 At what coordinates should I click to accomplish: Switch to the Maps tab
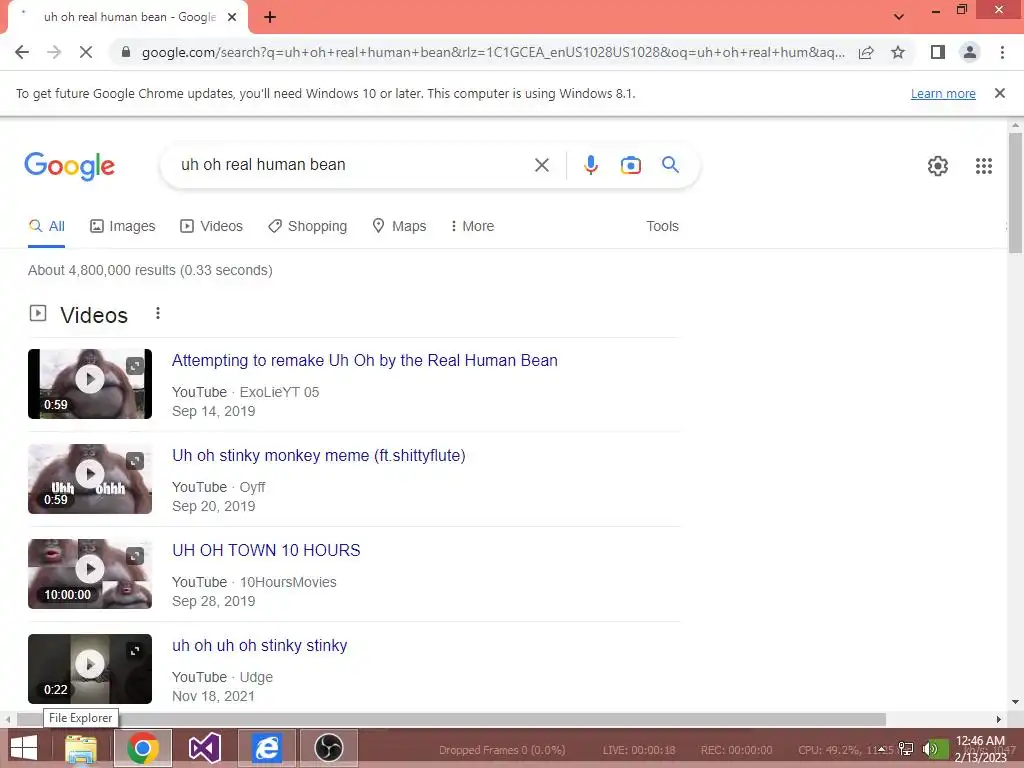point(399,226)
